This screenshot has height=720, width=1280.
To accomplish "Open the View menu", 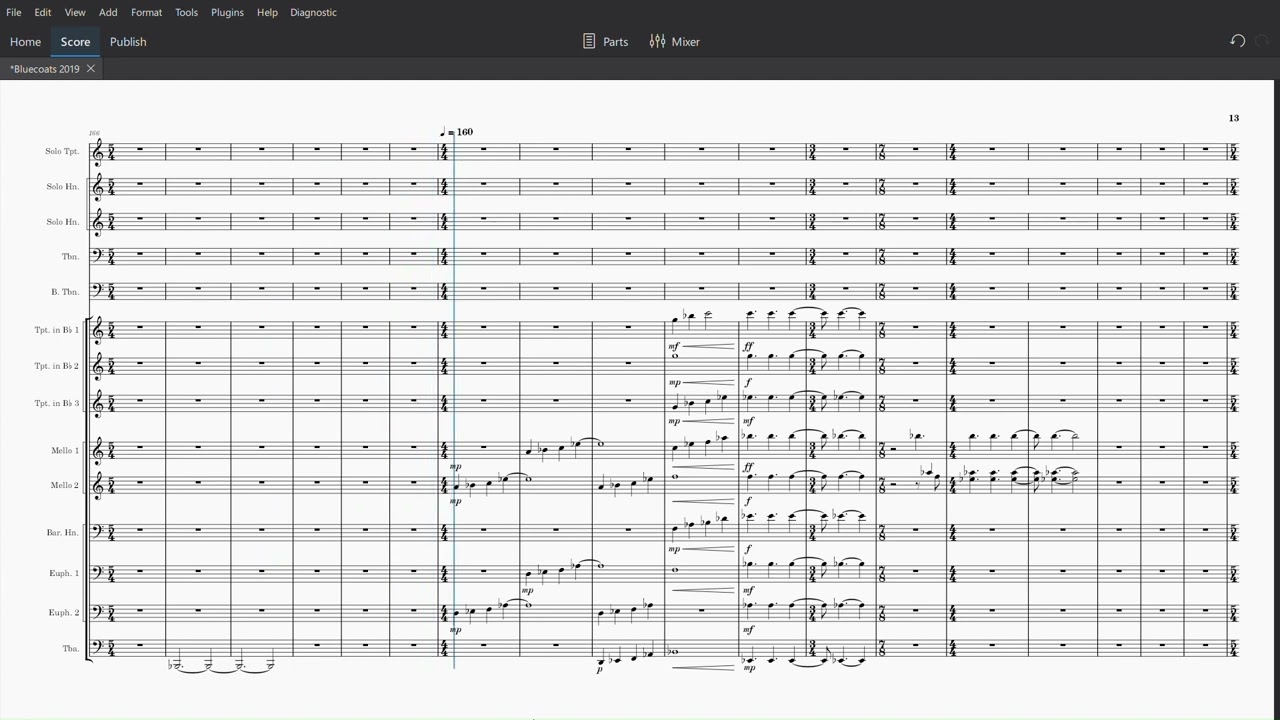I will 75,12.
